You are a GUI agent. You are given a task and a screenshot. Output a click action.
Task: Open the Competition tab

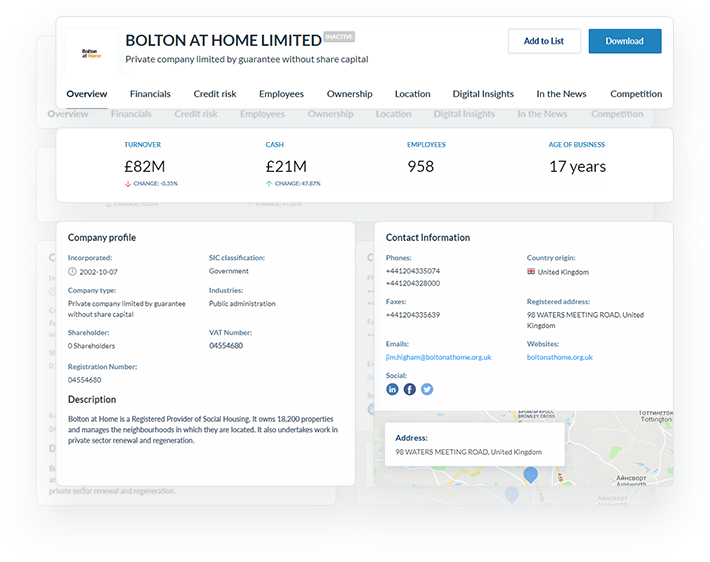coord(636,94)
